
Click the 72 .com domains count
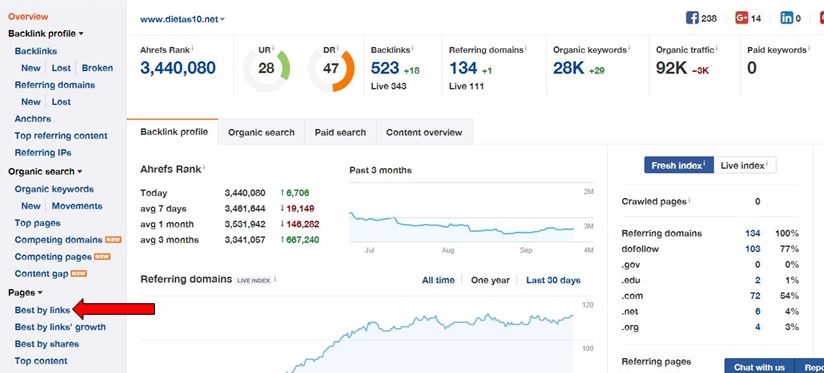coord(755,296)
